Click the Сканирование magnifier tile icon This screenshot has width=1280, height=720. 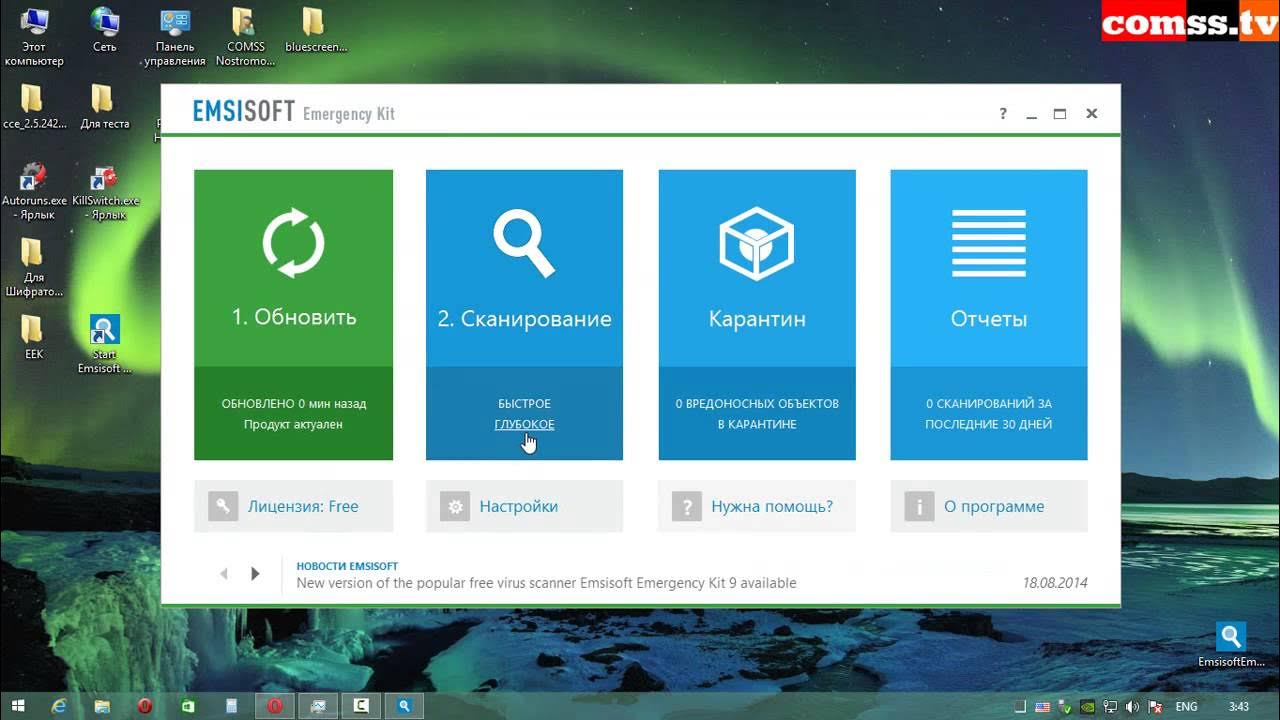[x=524, y=243]
